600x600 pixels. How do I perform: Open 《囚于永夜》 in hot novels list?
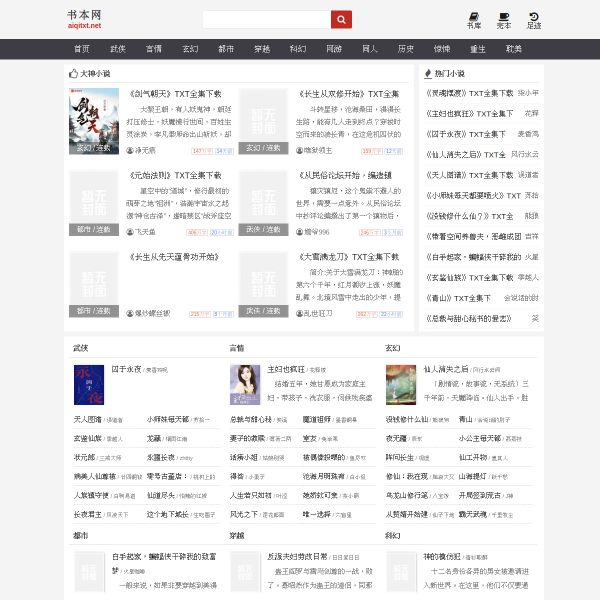pos(466,134)
